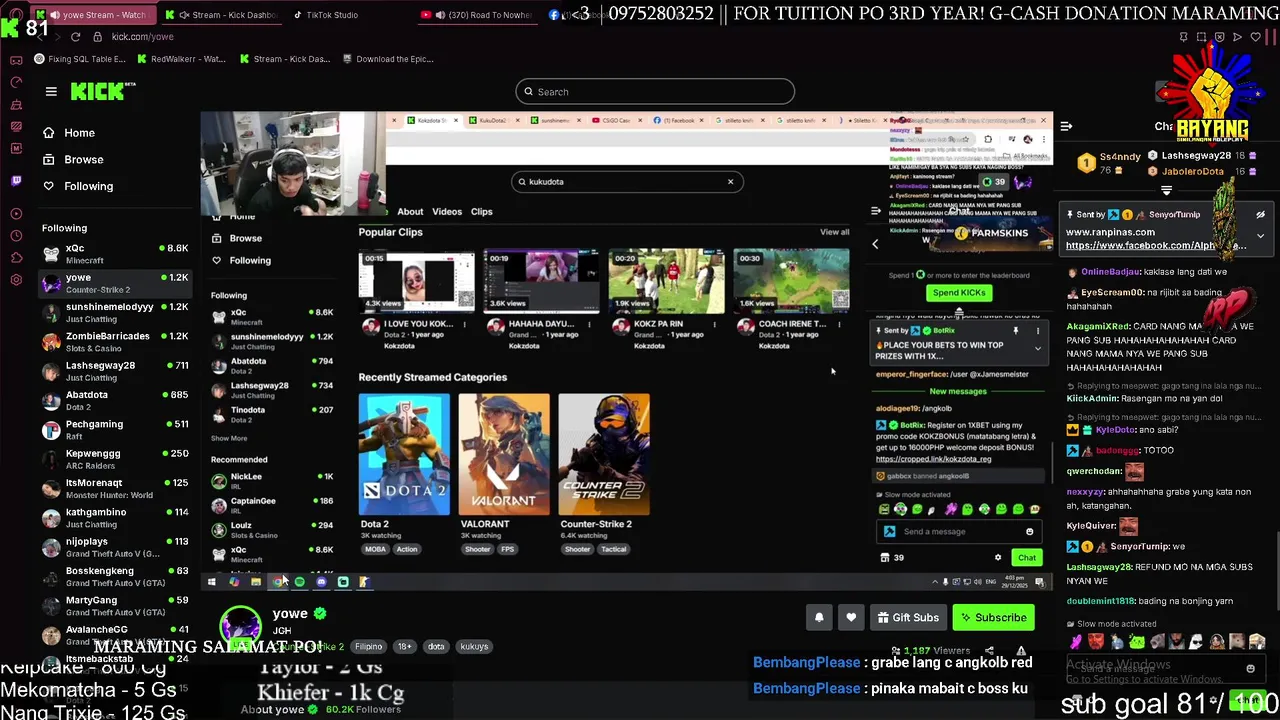Click Spend KICKs in streamed chat

pos(958,293)
